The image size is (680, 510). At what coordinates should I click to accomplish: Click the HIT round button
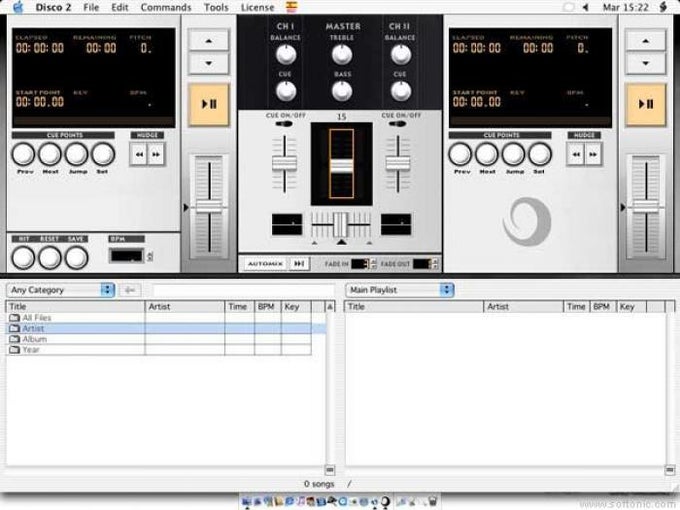23,258
